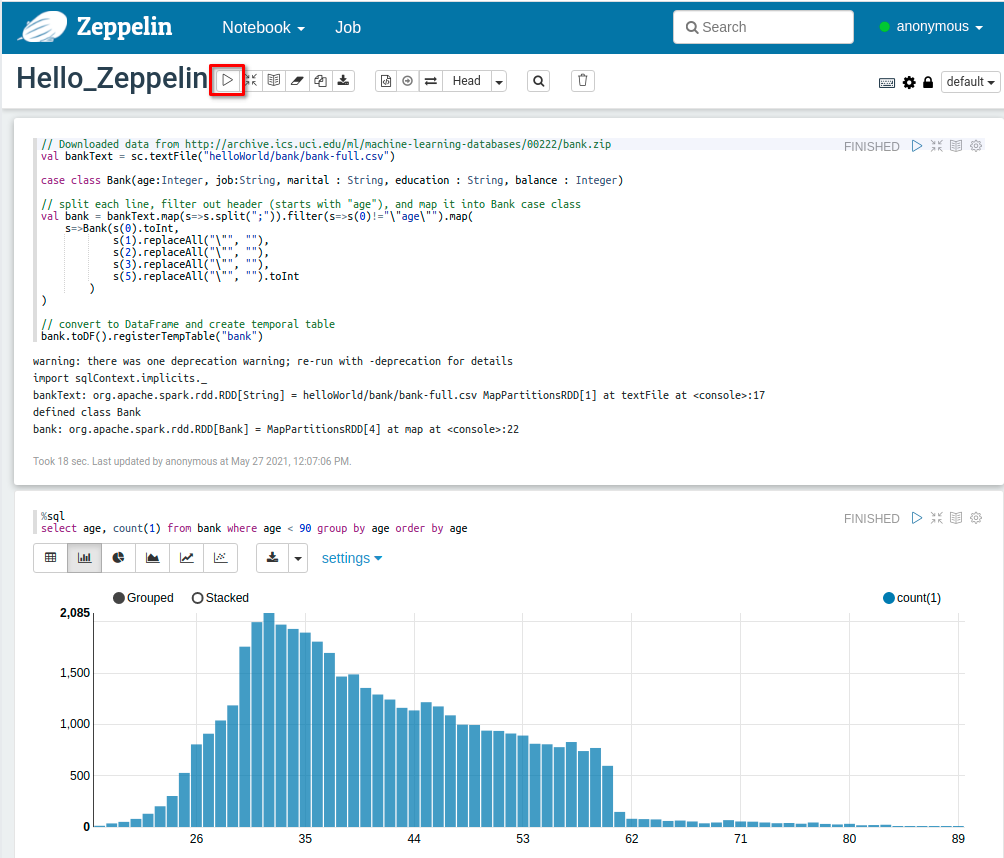This screenshot has width=1004, height=858.
Task: Open the Job page from navbar
Action: click(x=348, y=27)
